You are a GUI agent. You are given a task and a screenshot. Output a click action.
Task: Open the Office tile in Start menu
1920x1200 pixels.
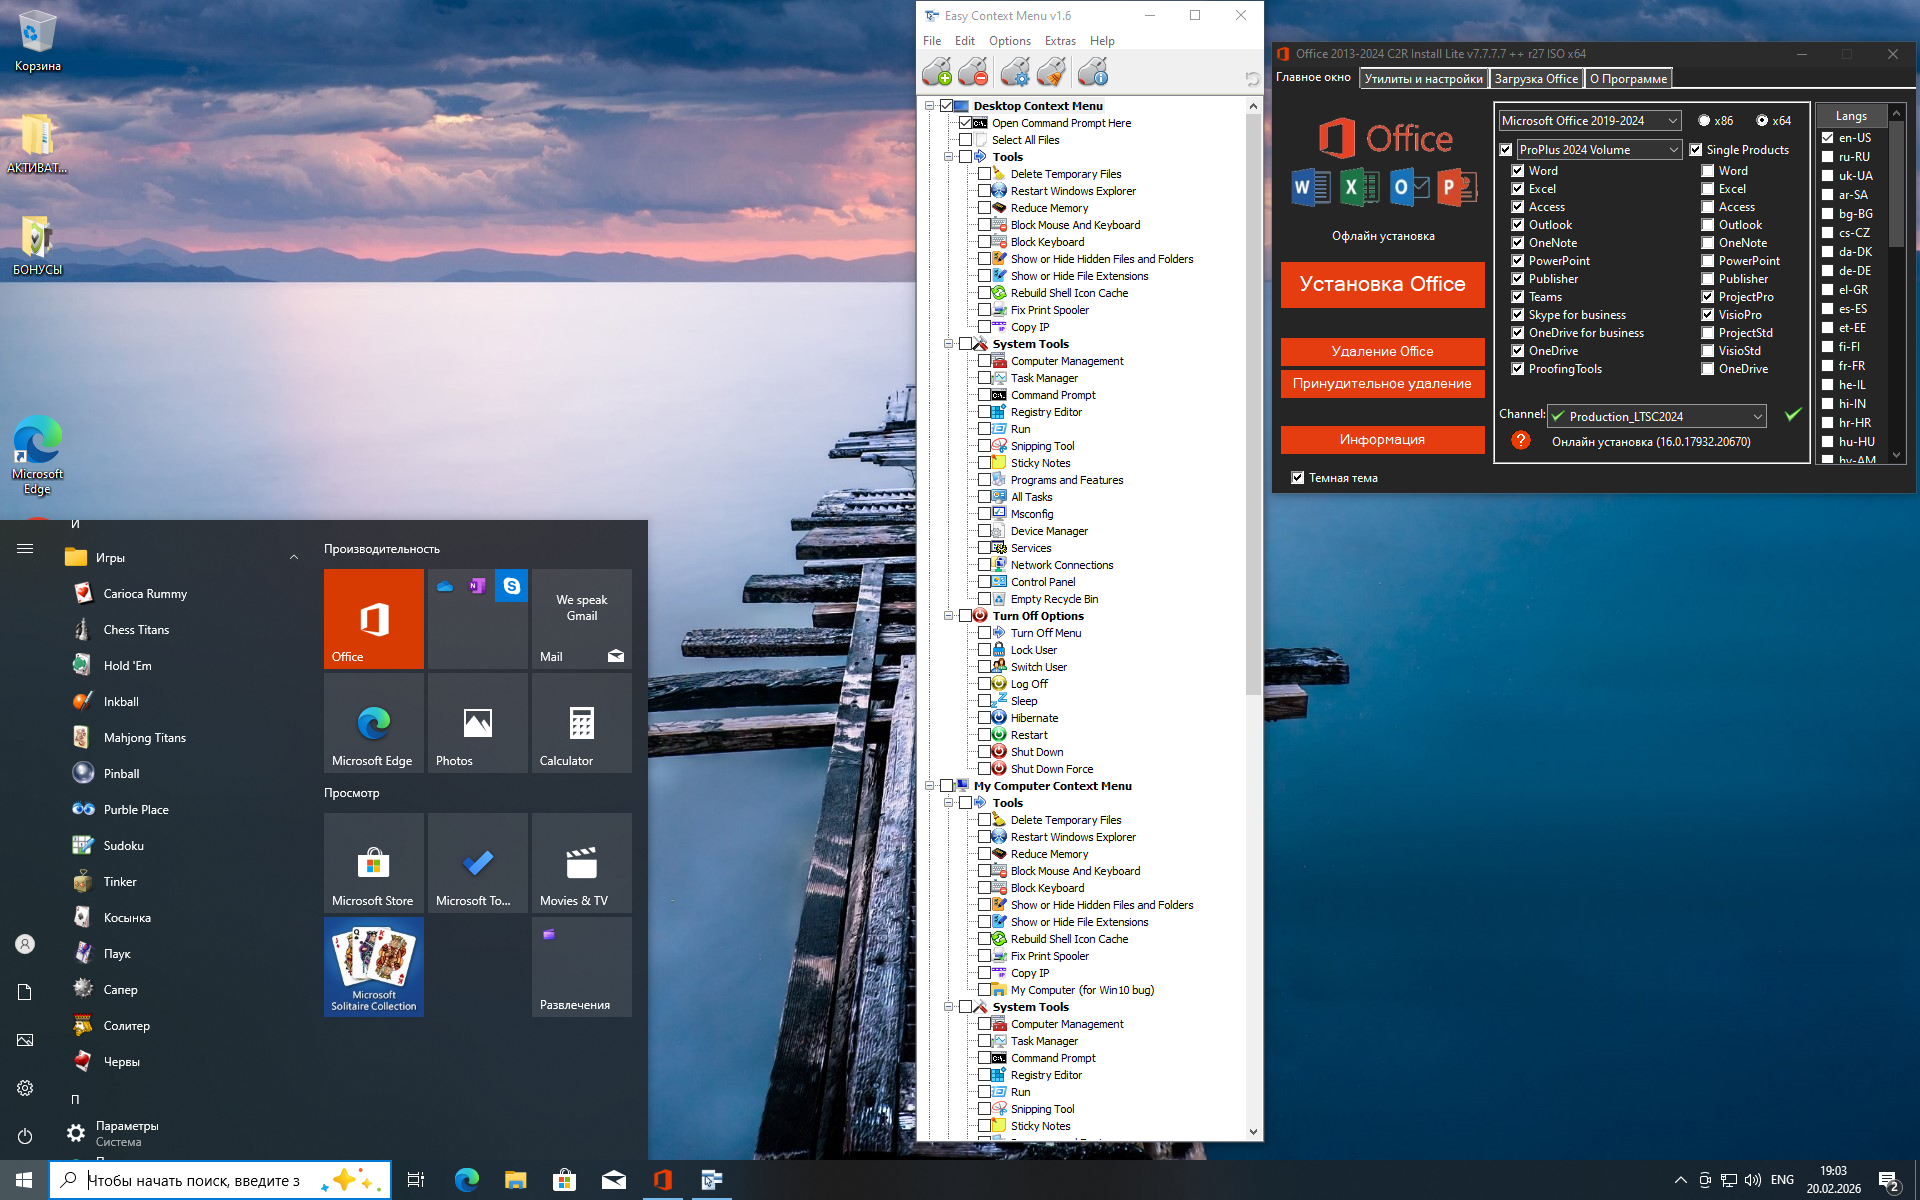coord(374,619)
